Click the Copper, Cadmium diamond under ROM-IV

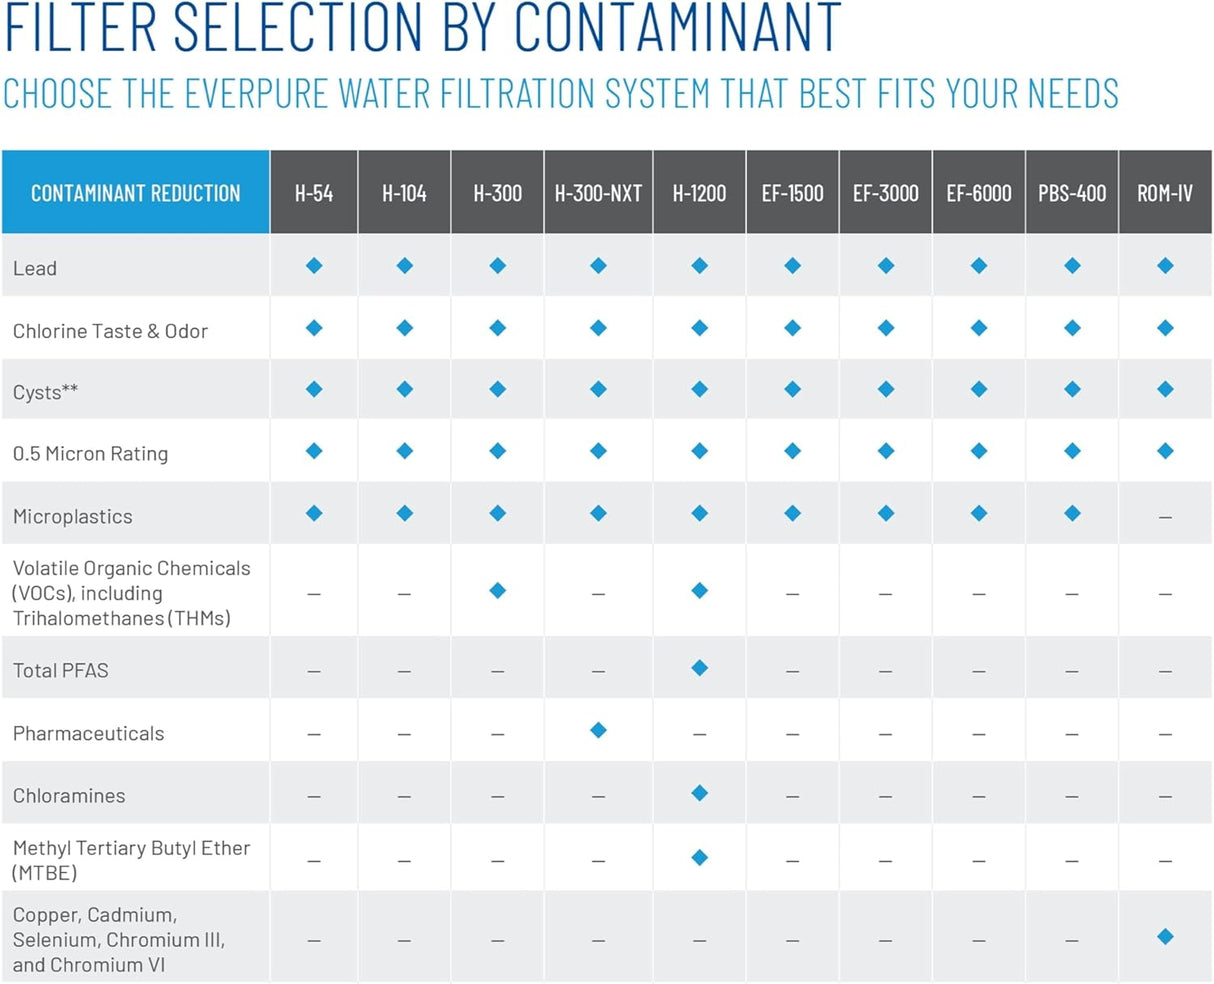(x=1165, y=937)
